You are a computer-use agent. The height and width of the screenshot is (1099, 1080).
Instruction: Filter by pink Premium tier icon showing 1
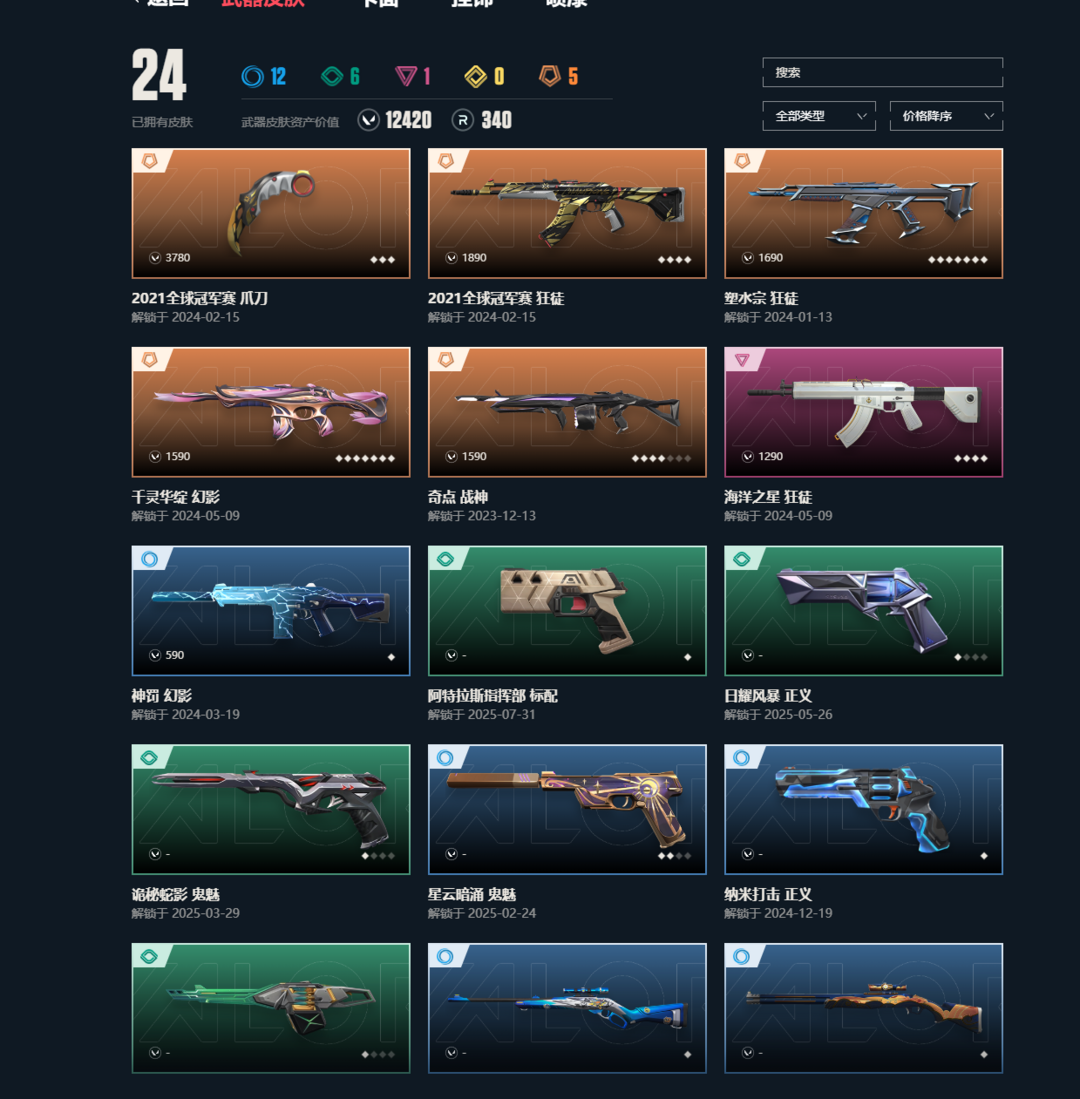tap(406, 76)
